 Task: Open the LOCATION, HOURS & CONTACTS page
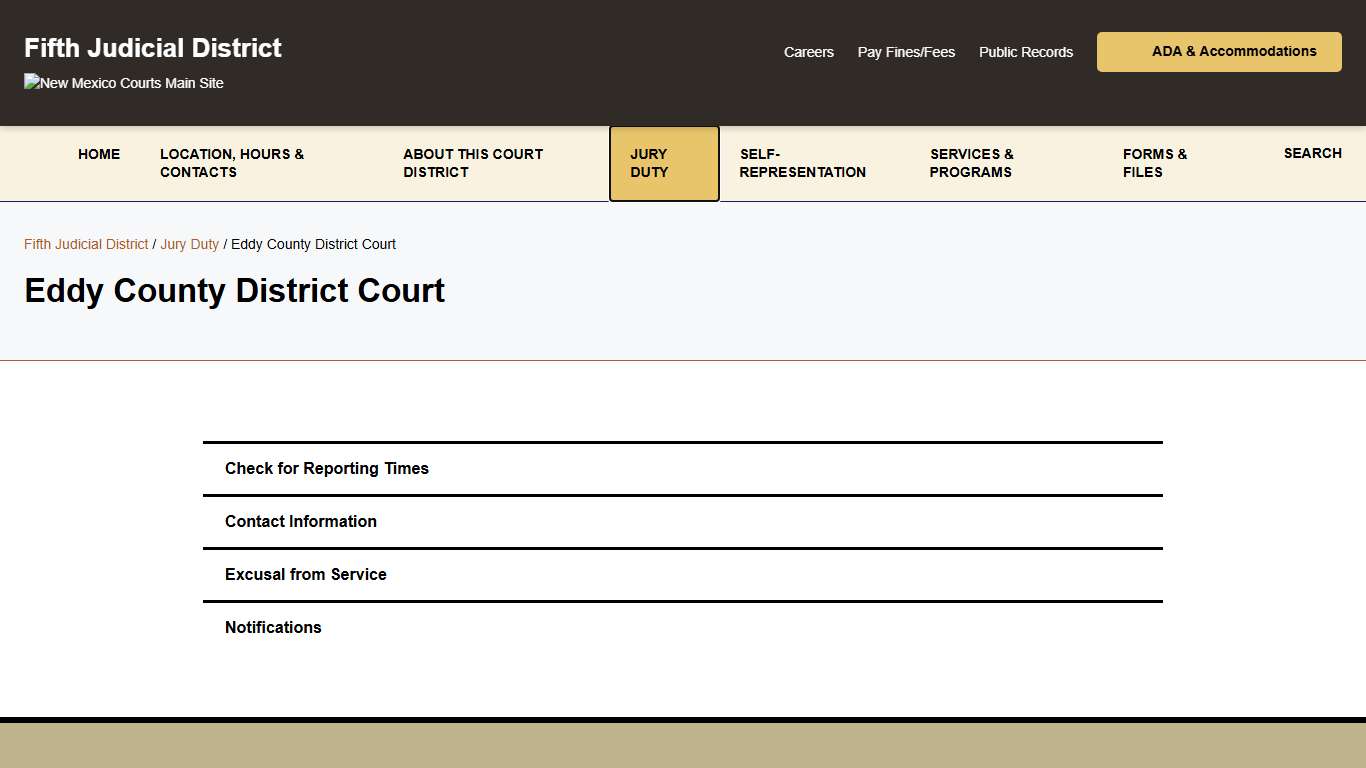pos(232,163)
